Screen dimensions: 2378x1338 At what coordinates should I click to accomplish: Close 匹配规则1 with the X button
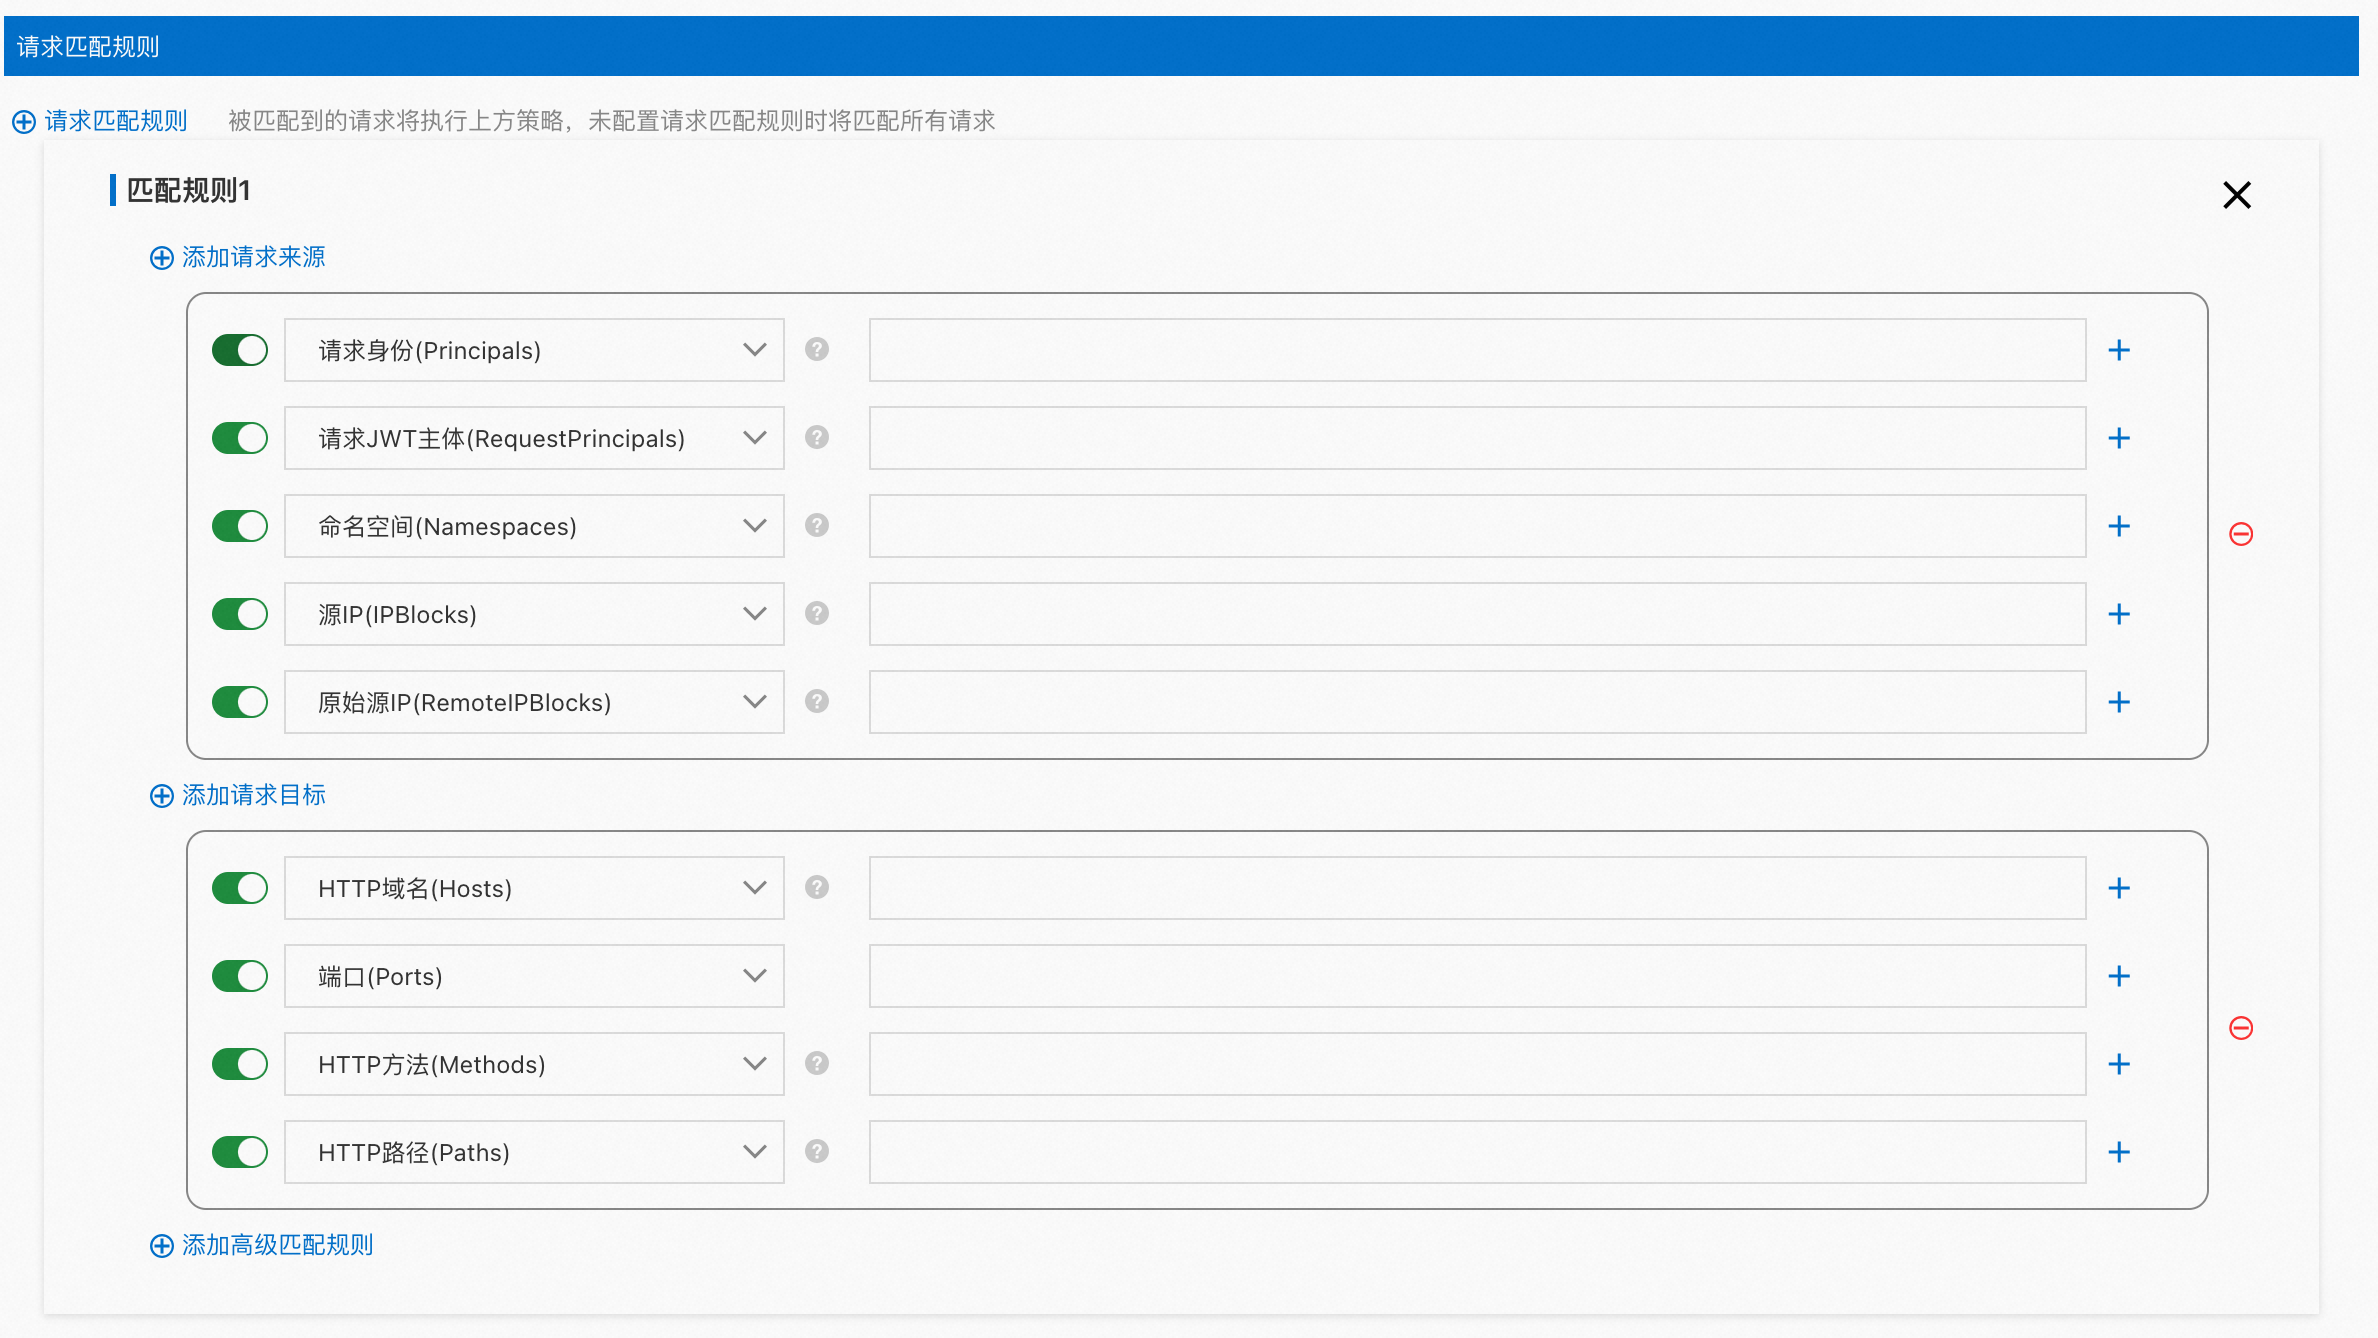2236,195
